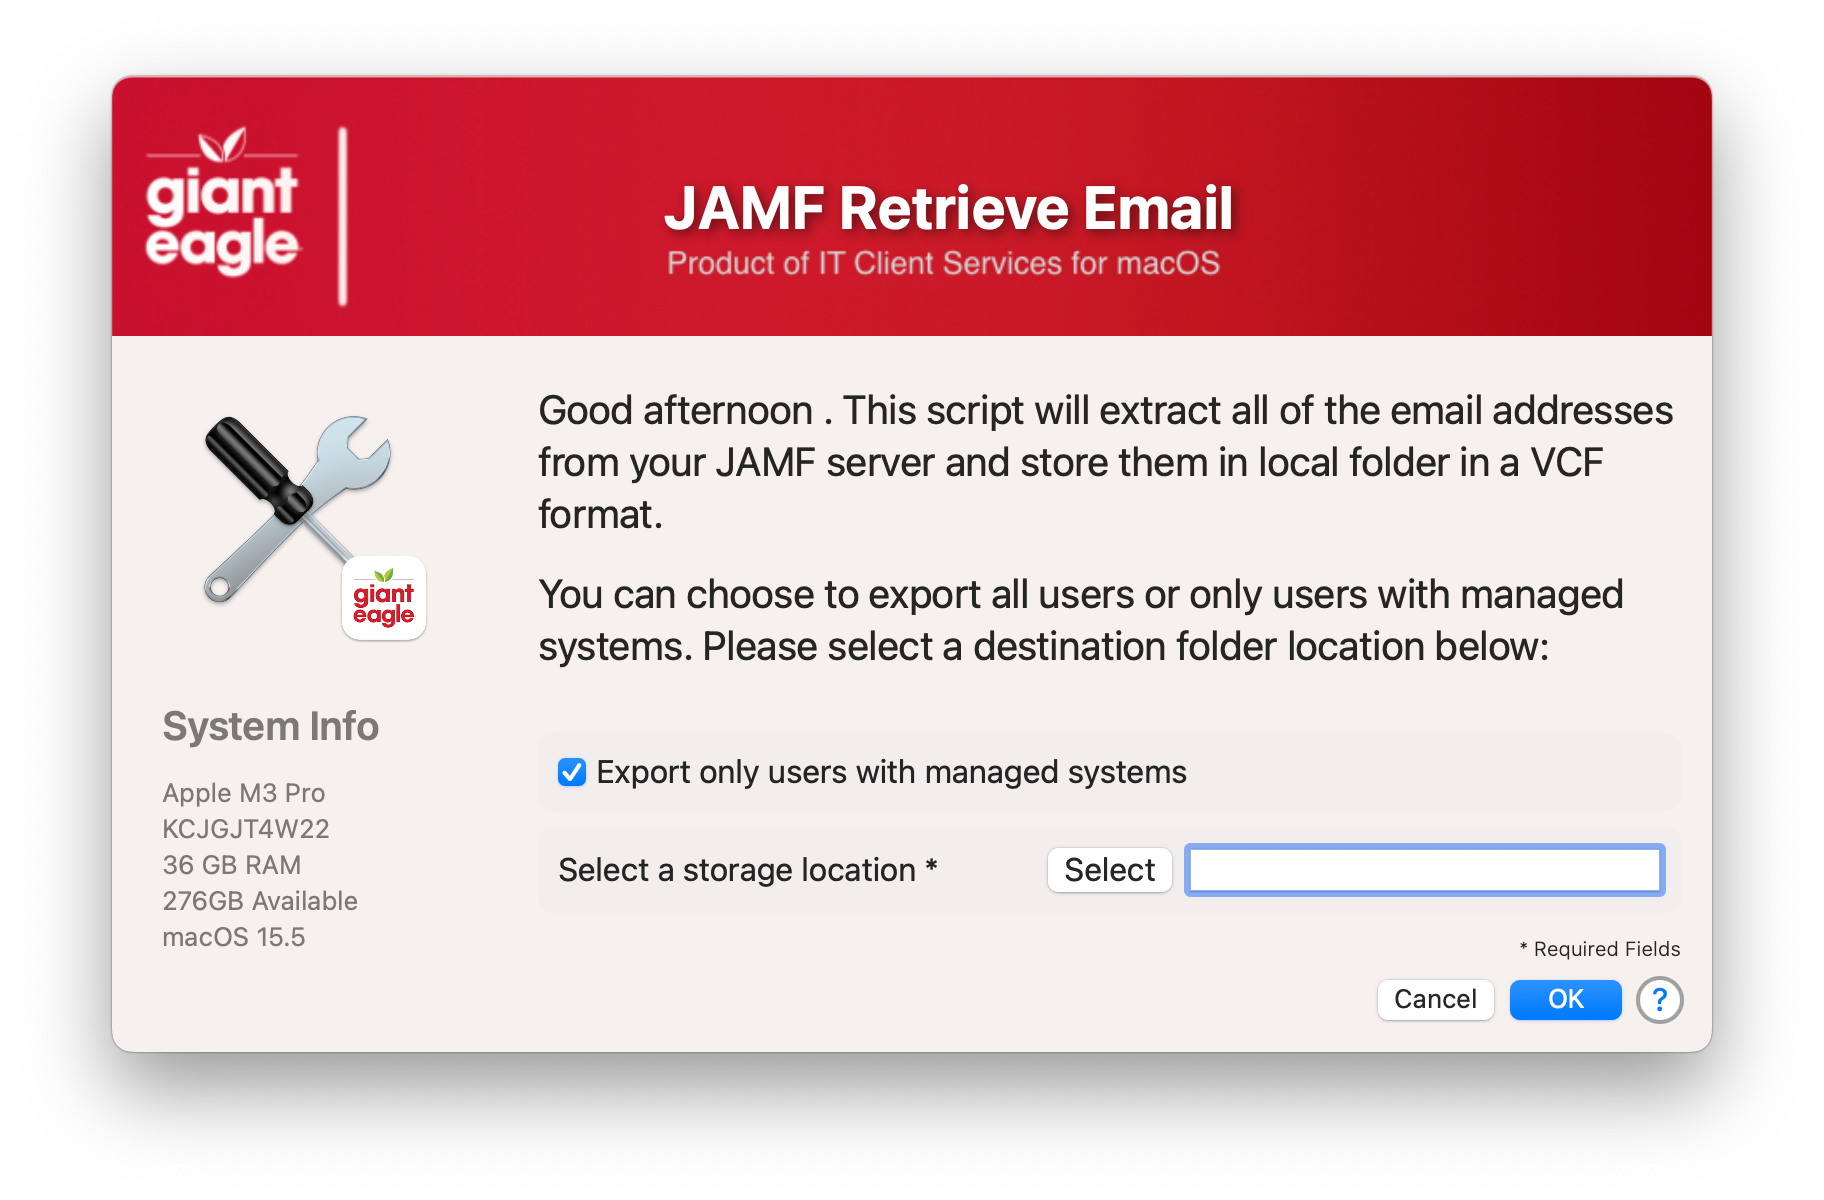Click 'Select a storage location' label

pos(748,870)
